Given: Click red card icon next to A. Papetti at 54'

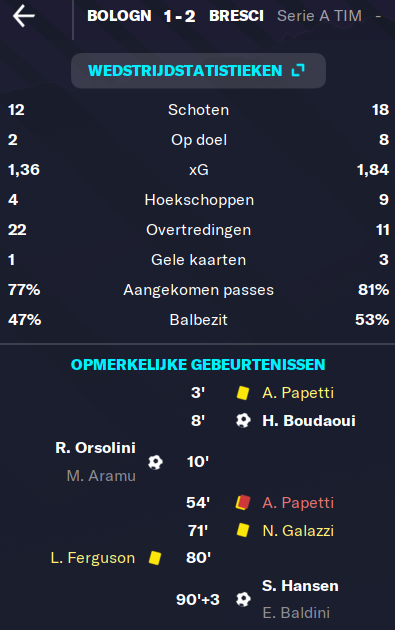Looking at the screenshot, I should click(243, 503).
